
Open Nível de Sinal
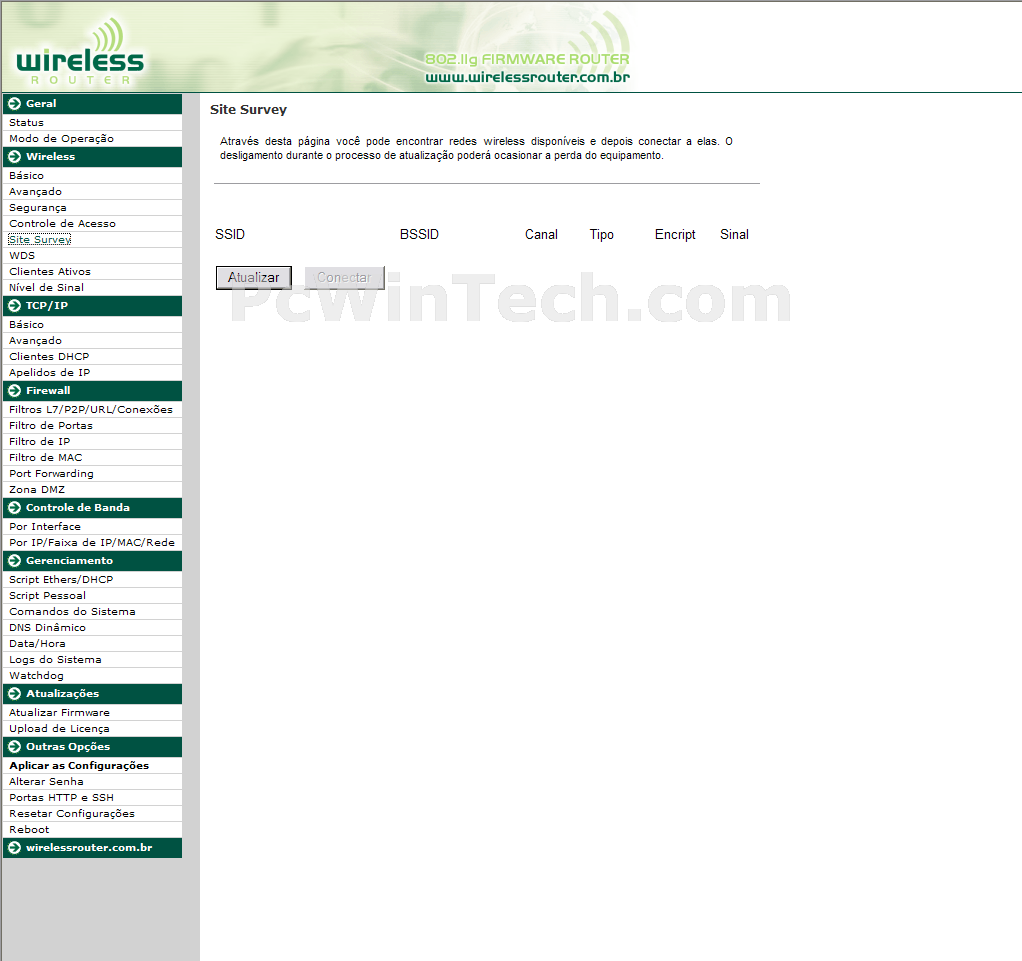coord(46,288)
